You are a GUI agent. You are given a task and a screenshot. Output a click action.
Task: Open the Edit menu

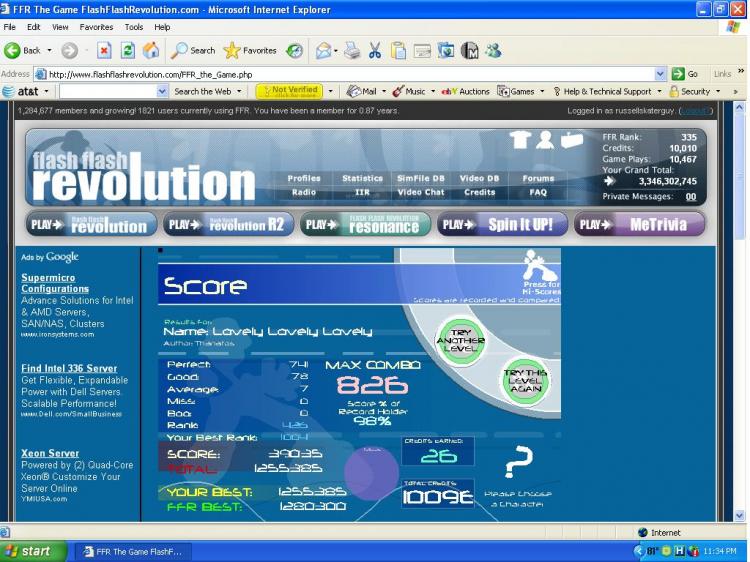point(33,27)
